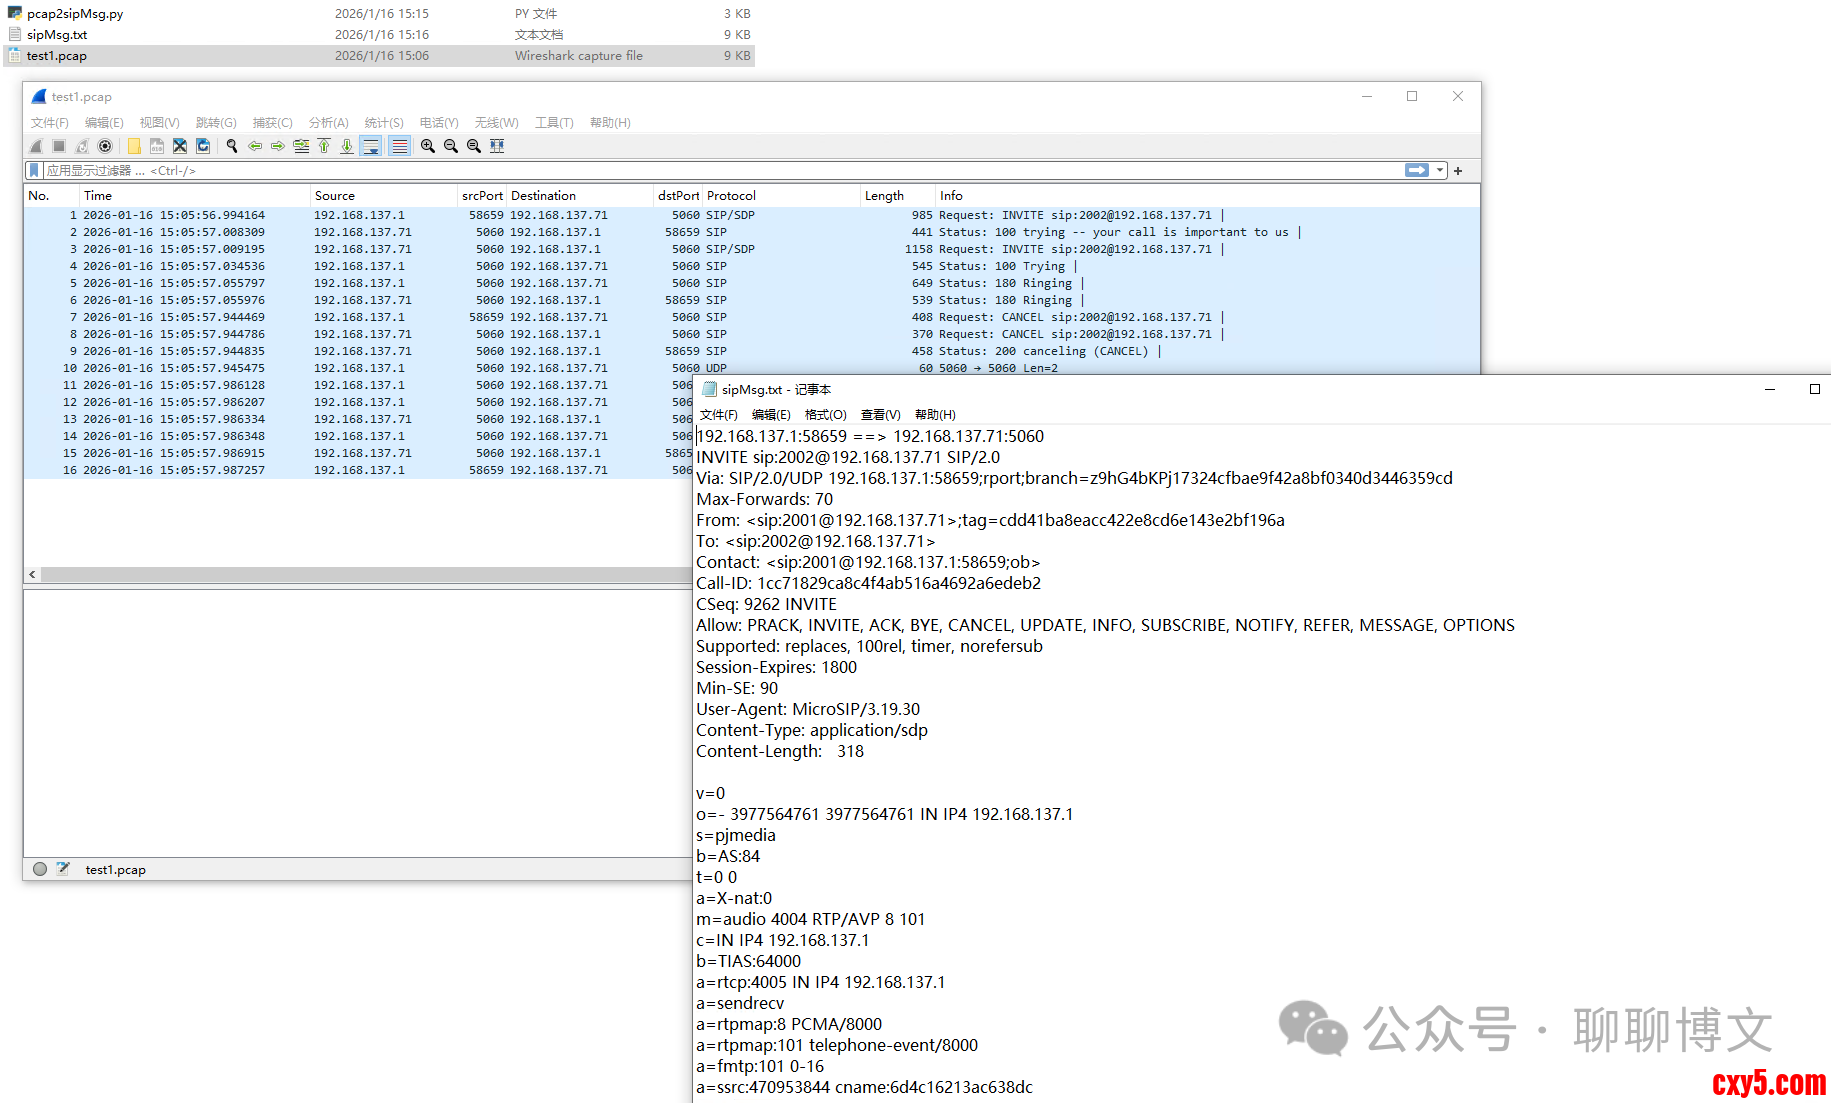Click the Reload capture file icon
The image size is (1831, 1103).
203,146
